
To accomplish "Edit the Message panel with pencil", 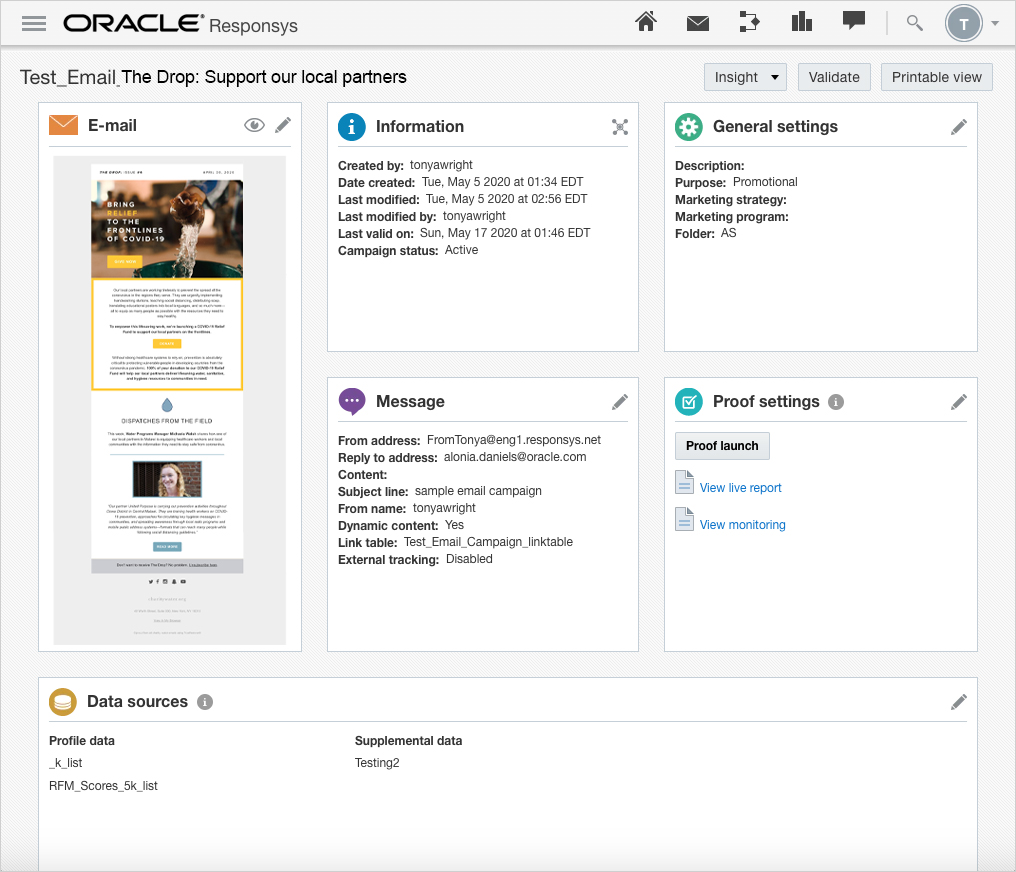I will click(620, 402).
